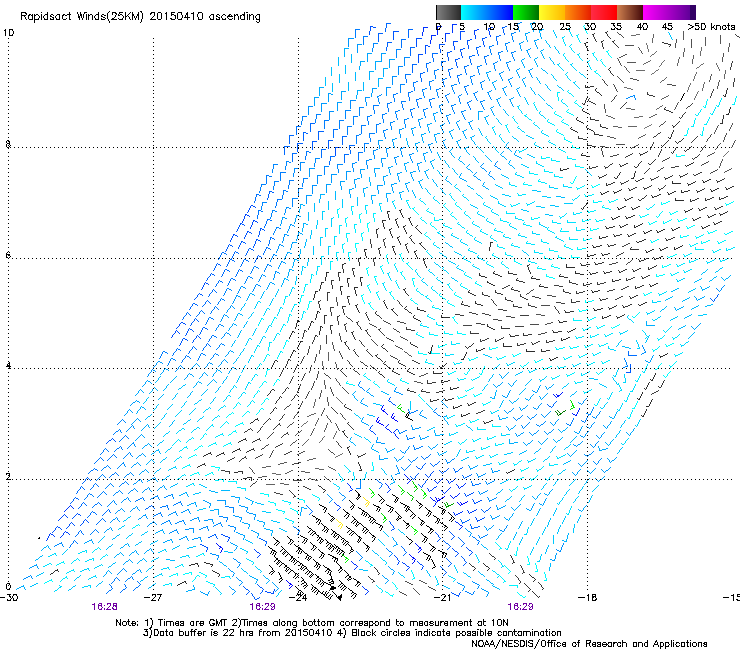This screenshot has height=650, width=740.
Task: Click the 'NOAA/NESDIS/Office of Research and Applications' credit
Action: pyautogui.click(x=589, y=644)
